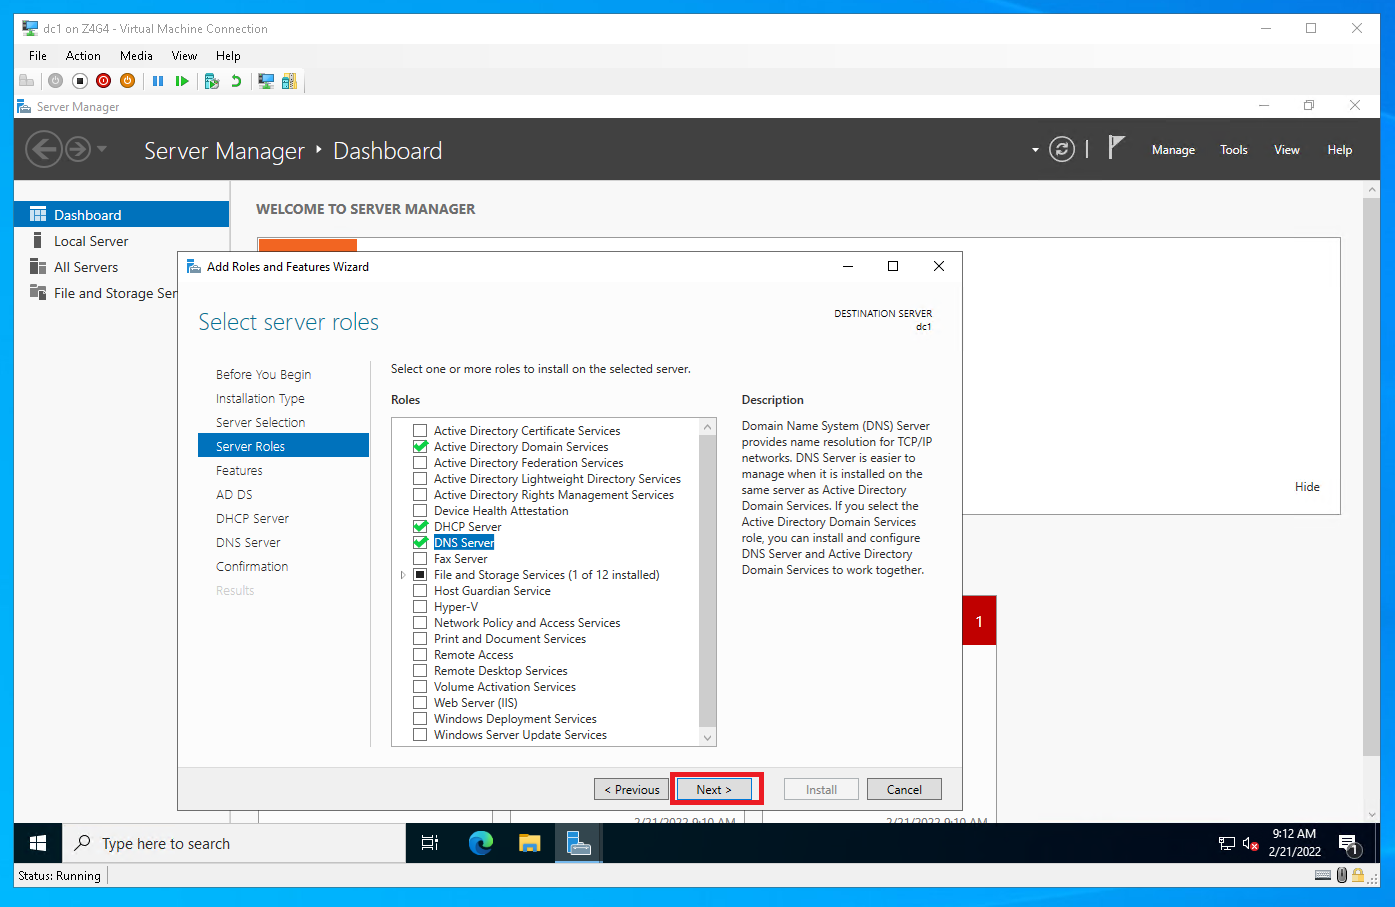1395x907 pixels.
Task: Go to the Installation Type wizard step
Action: click(260, 398)
